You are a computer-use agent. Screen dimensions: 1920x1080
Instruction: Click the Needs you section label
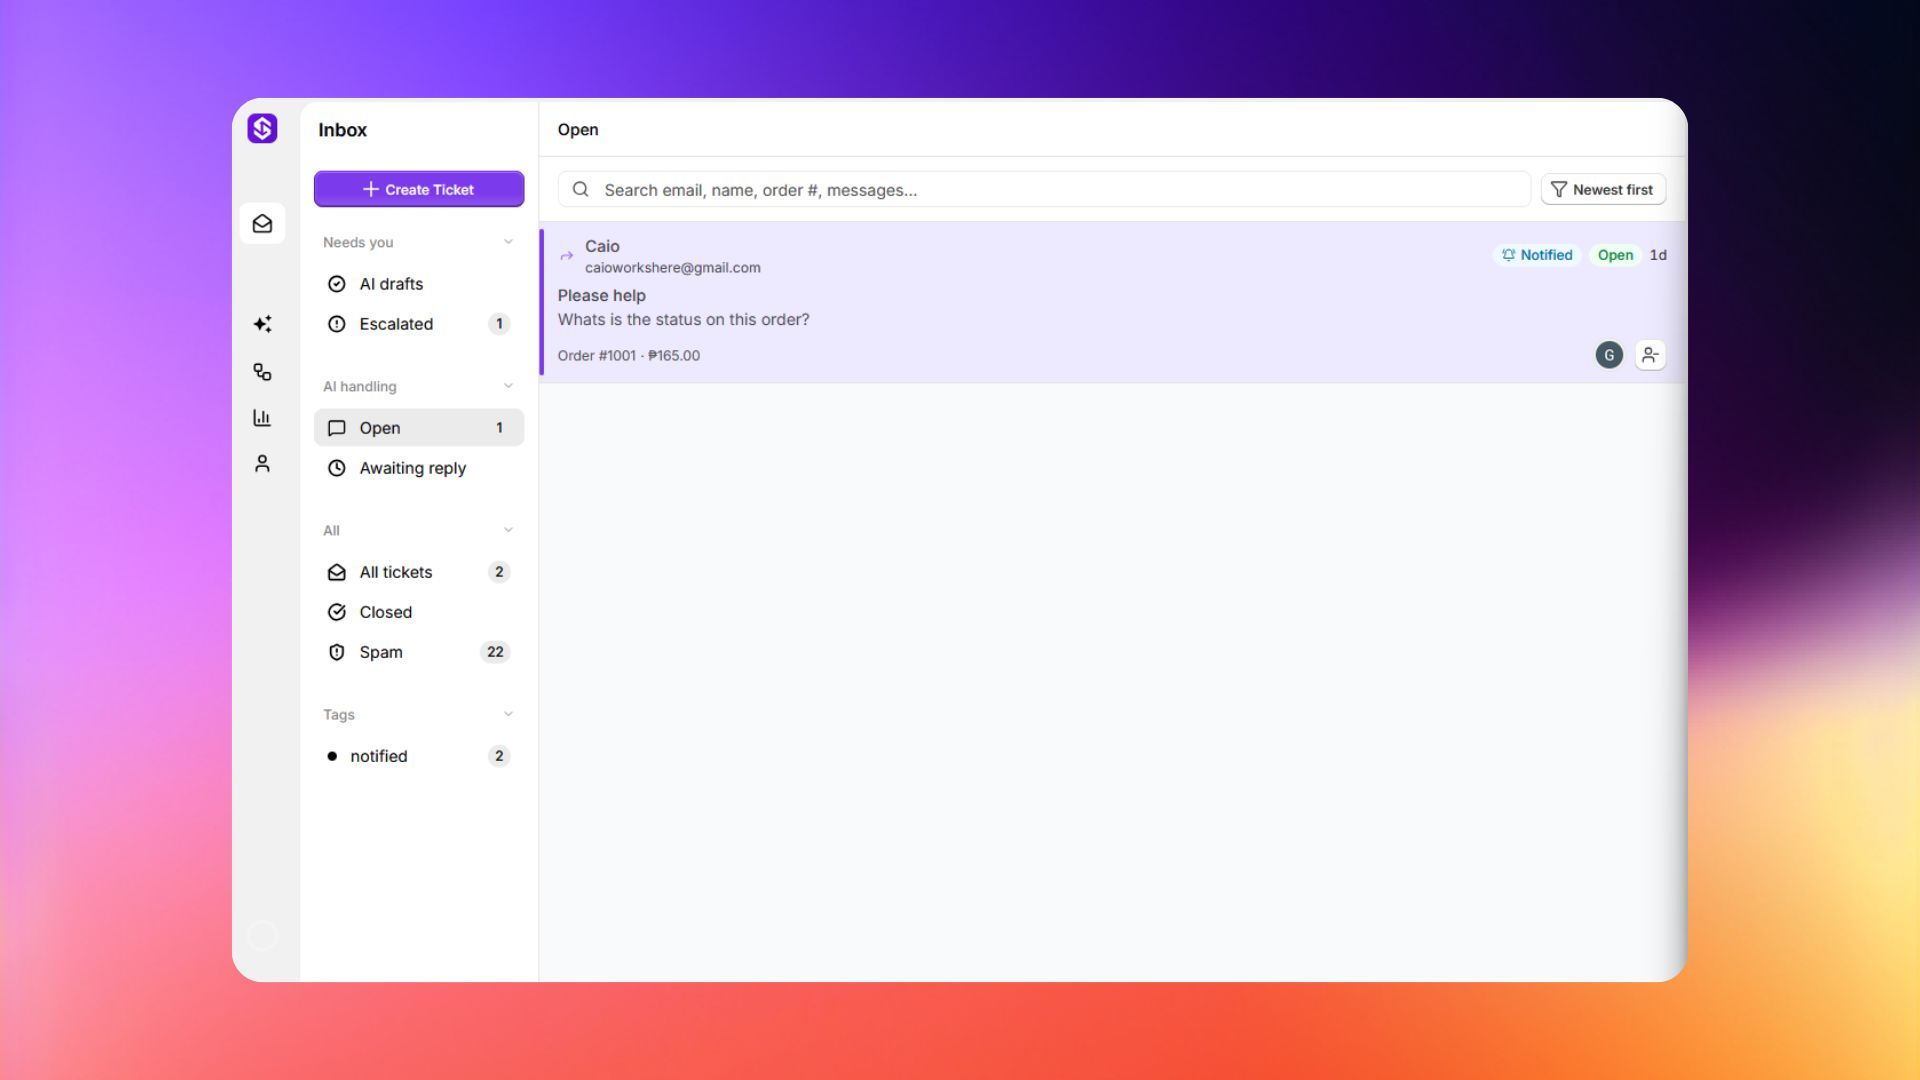[x=358, y=243]
